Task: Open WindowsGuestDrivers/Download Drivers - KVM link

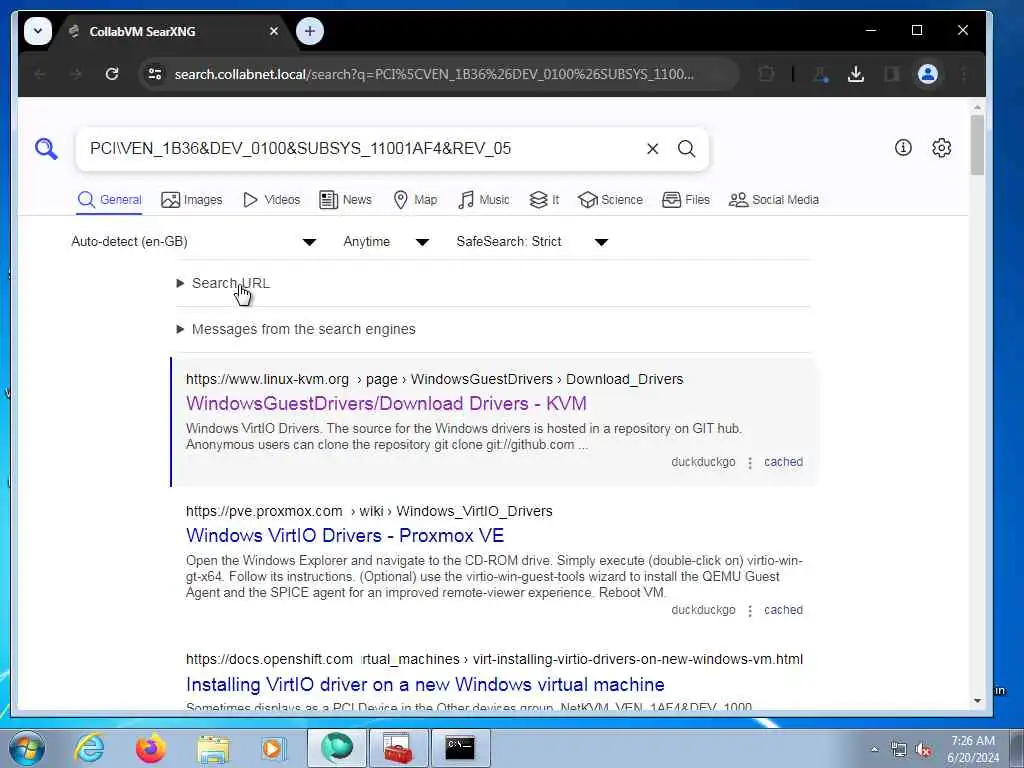Action: (386, 404)
